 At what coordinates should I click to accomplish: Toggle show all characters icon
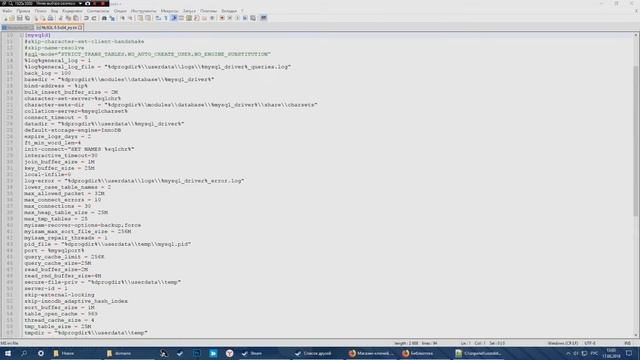[x=166, y=18]
